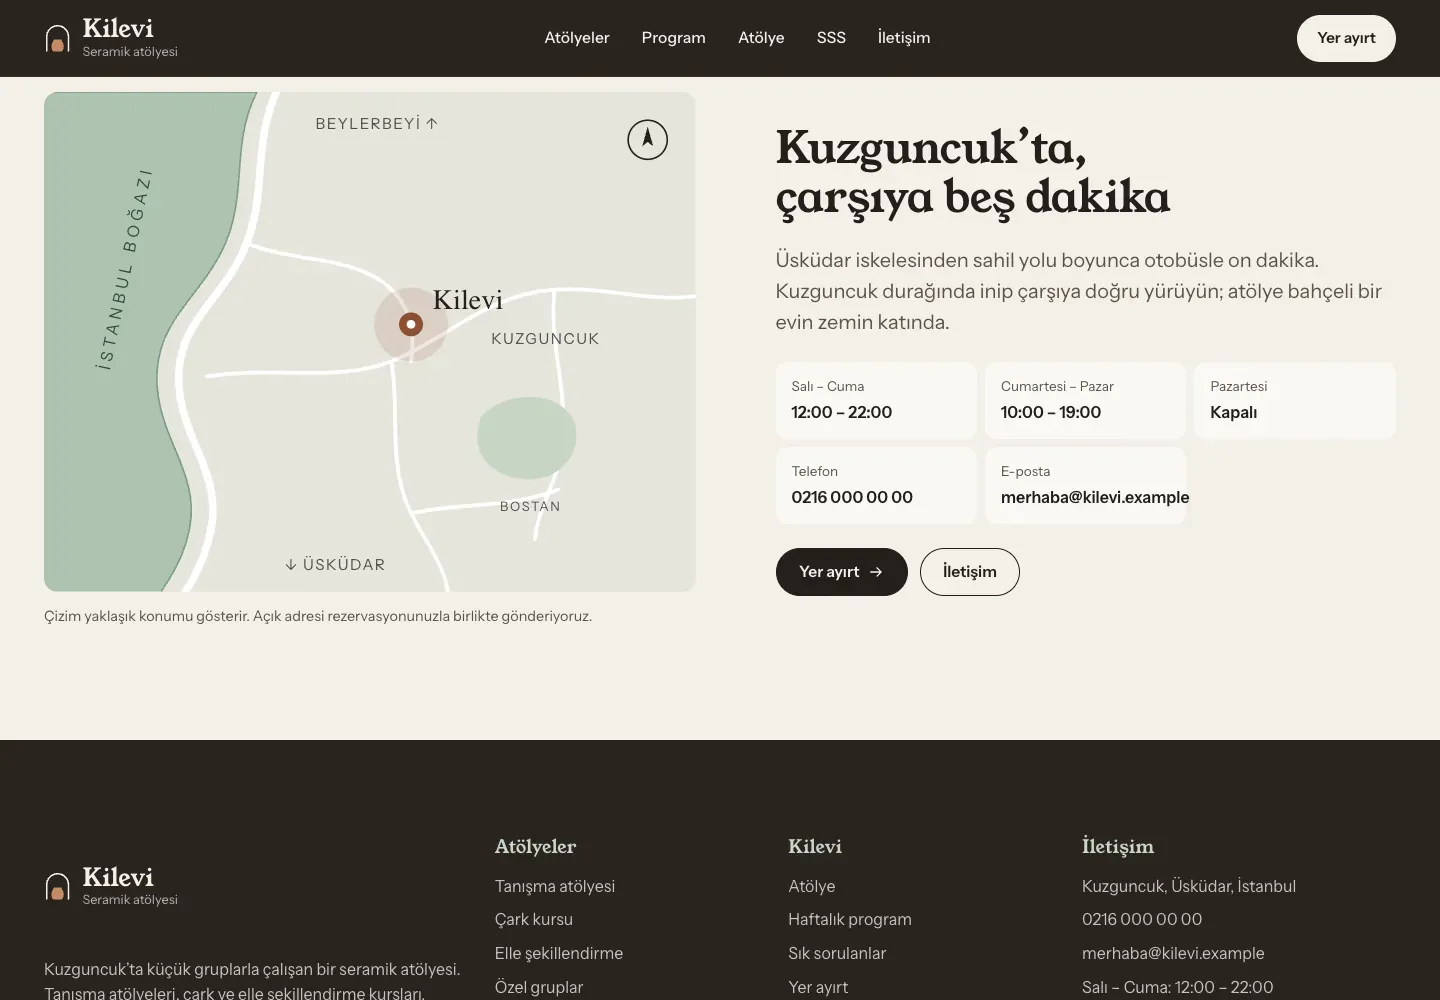Click the İSTANBUL BOĞAZI map label

coord(124,271)
